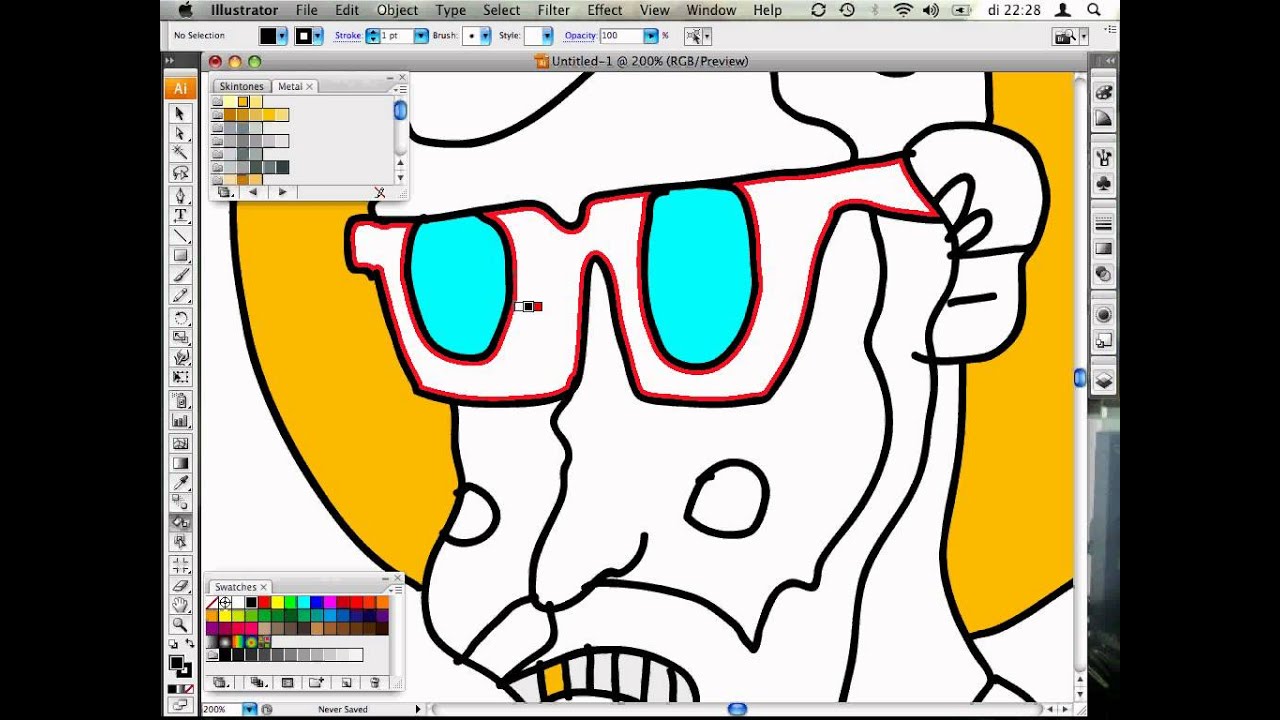Select the Eraser tool
Screen dimensions: 1280x720
click(x=181, y=585)
